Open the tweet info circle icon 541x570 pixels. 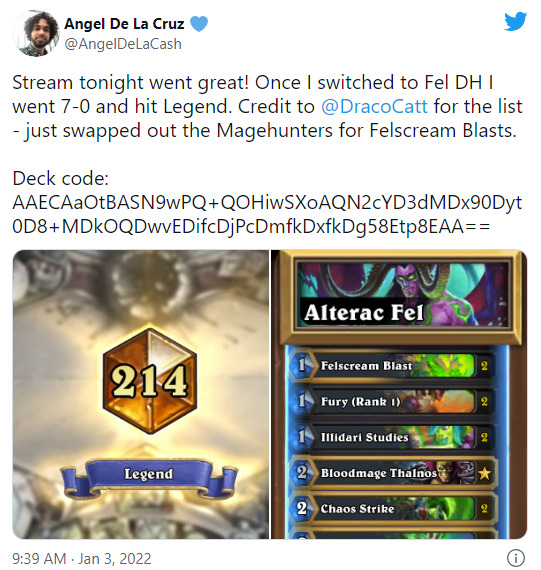[516, 557]
